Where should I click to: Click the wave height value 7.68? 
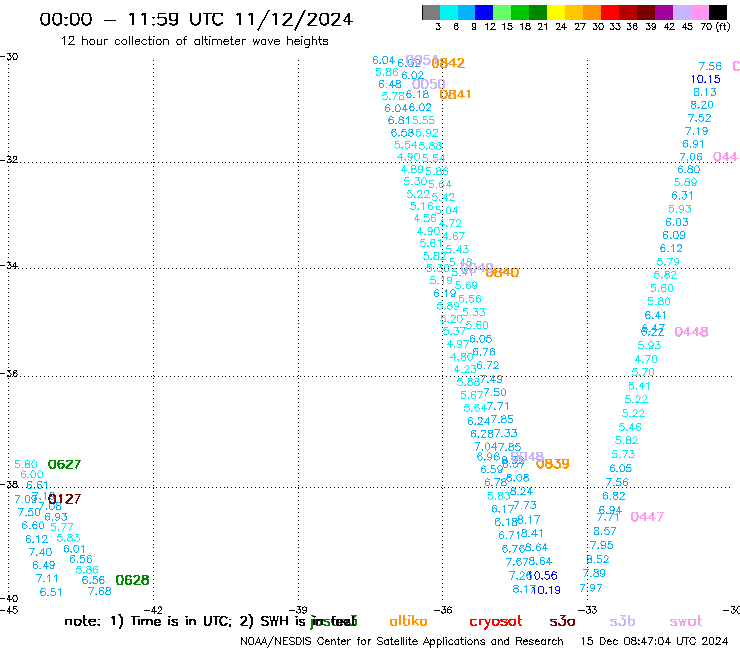click(100, 591)
